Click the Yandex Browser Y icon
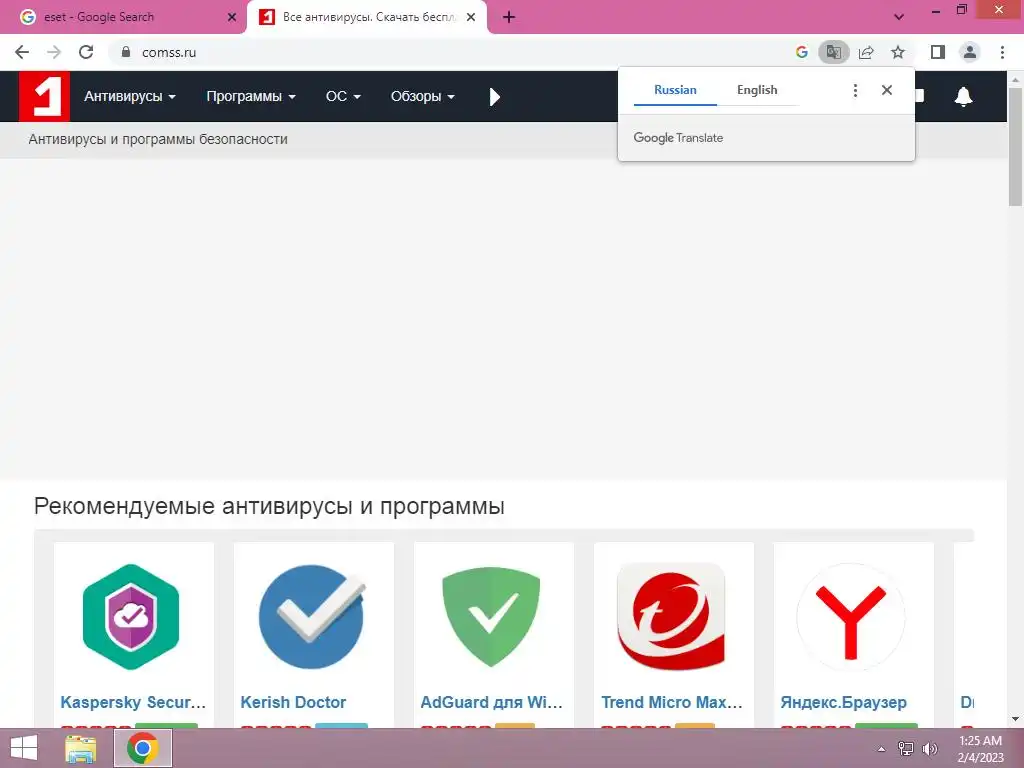The width and height of the screenshot is (1024, 768). coord(851,616)
